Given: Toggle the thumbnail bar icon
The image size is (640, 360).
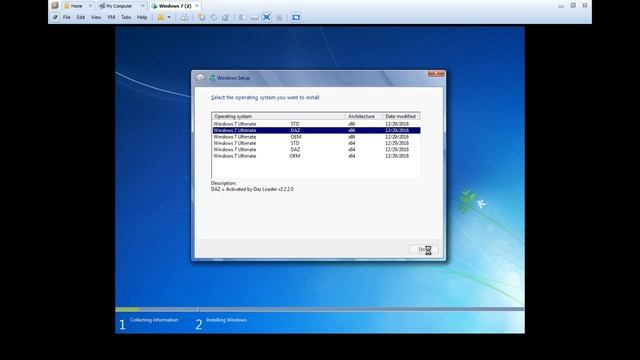Looking at the screenshot, I should (x=254, y=17).
